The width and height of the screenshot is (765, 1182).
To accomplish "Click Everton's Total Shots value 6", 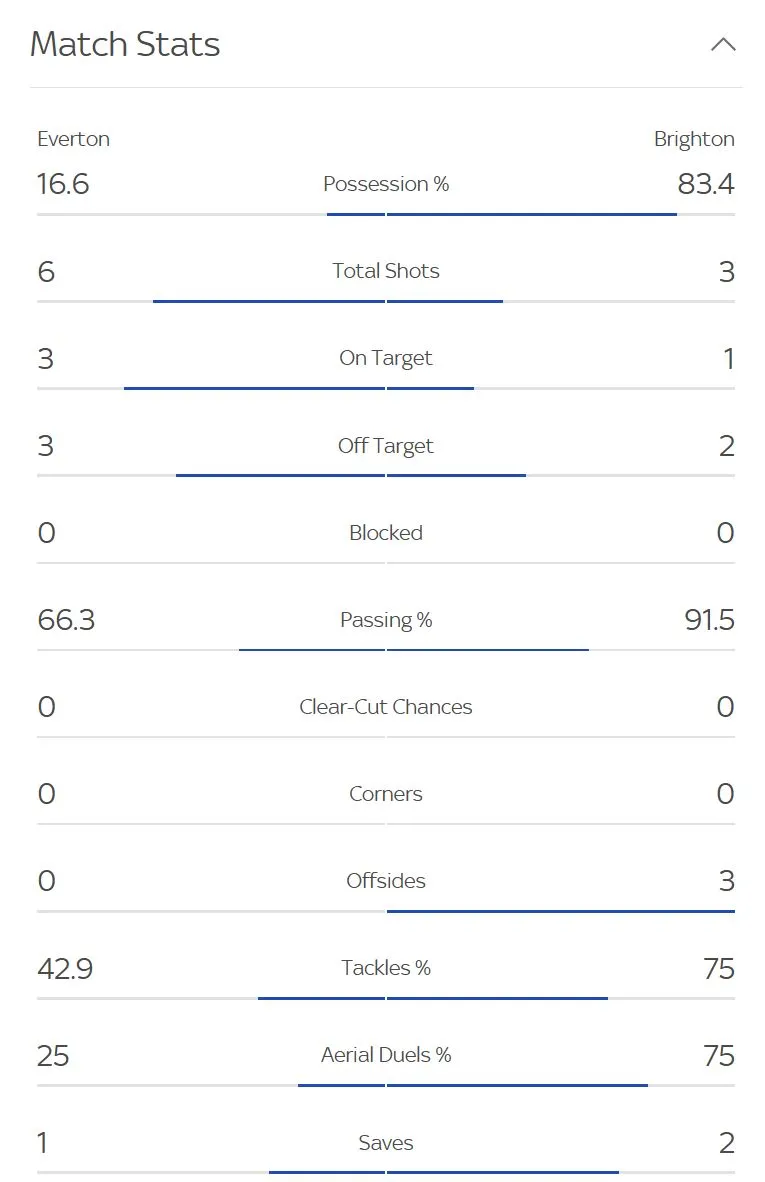I will pyautogui.click(x=44, y=271).
